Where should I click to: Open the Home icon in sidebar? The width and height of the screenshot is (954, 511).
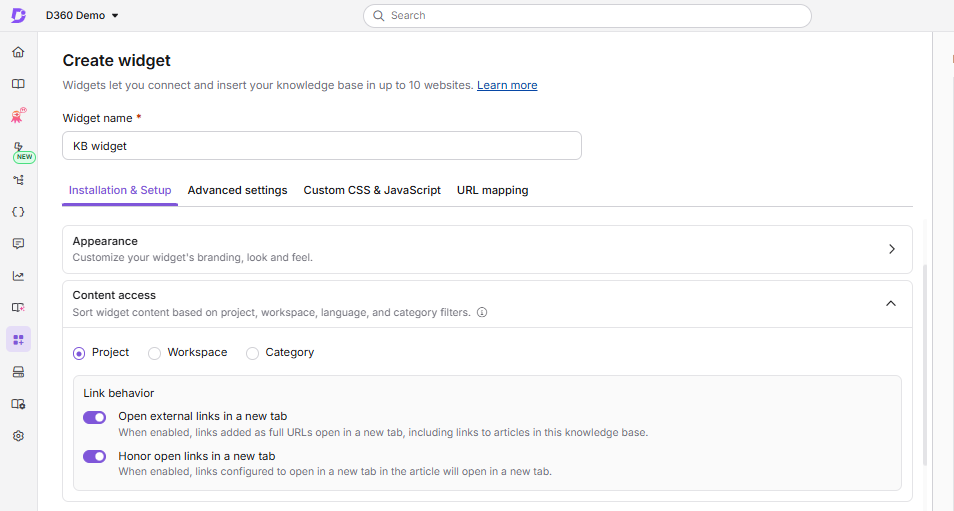pos(18,52)
